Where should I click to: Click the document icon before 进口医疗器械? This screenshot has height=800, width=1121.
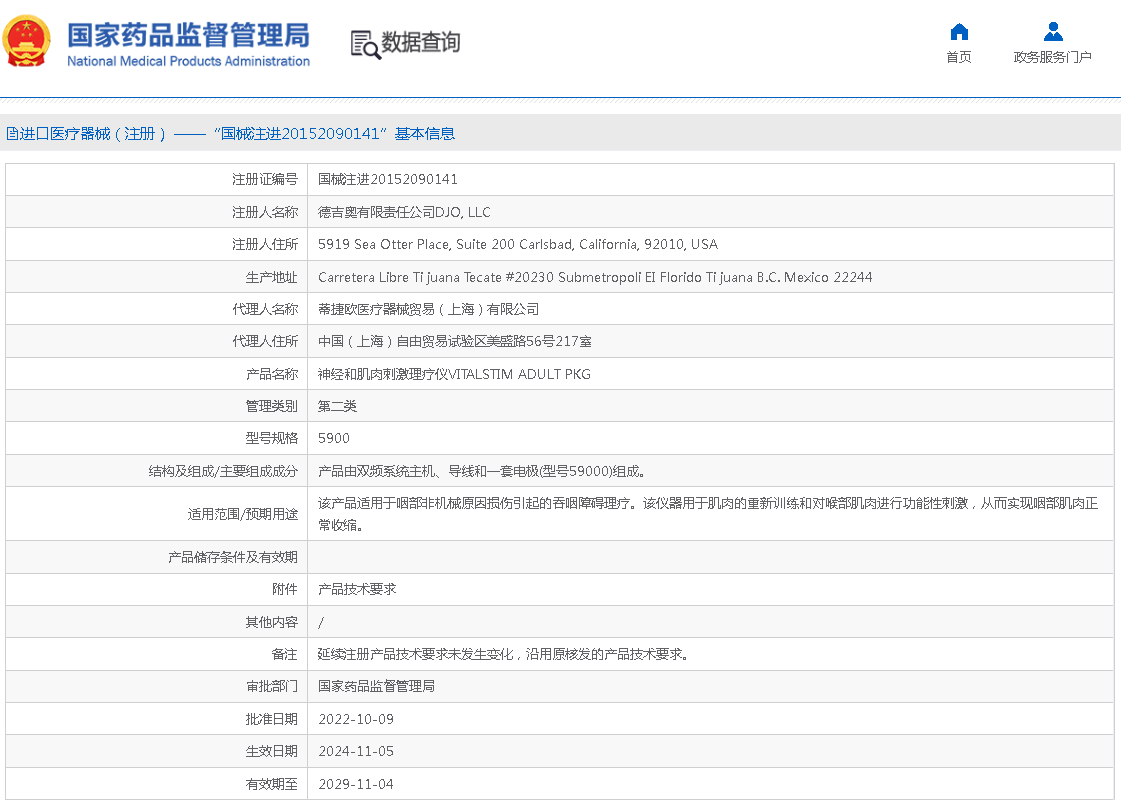[x=12, y=134]
